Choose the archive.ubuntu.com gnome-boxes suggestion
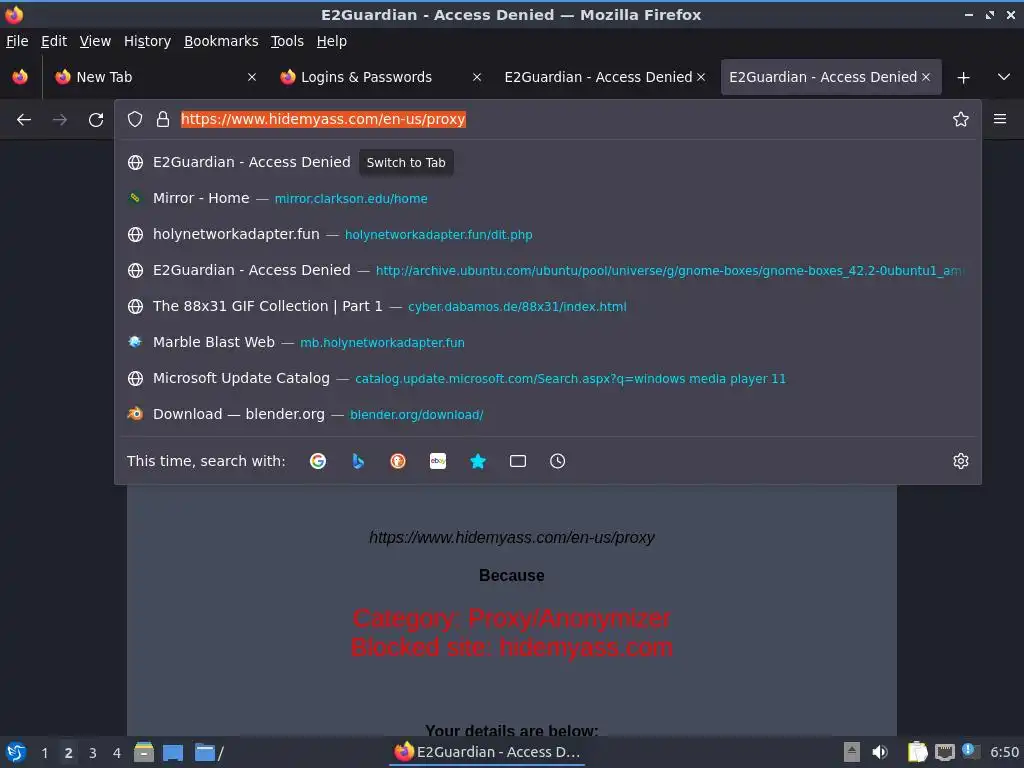 (547, 270)
